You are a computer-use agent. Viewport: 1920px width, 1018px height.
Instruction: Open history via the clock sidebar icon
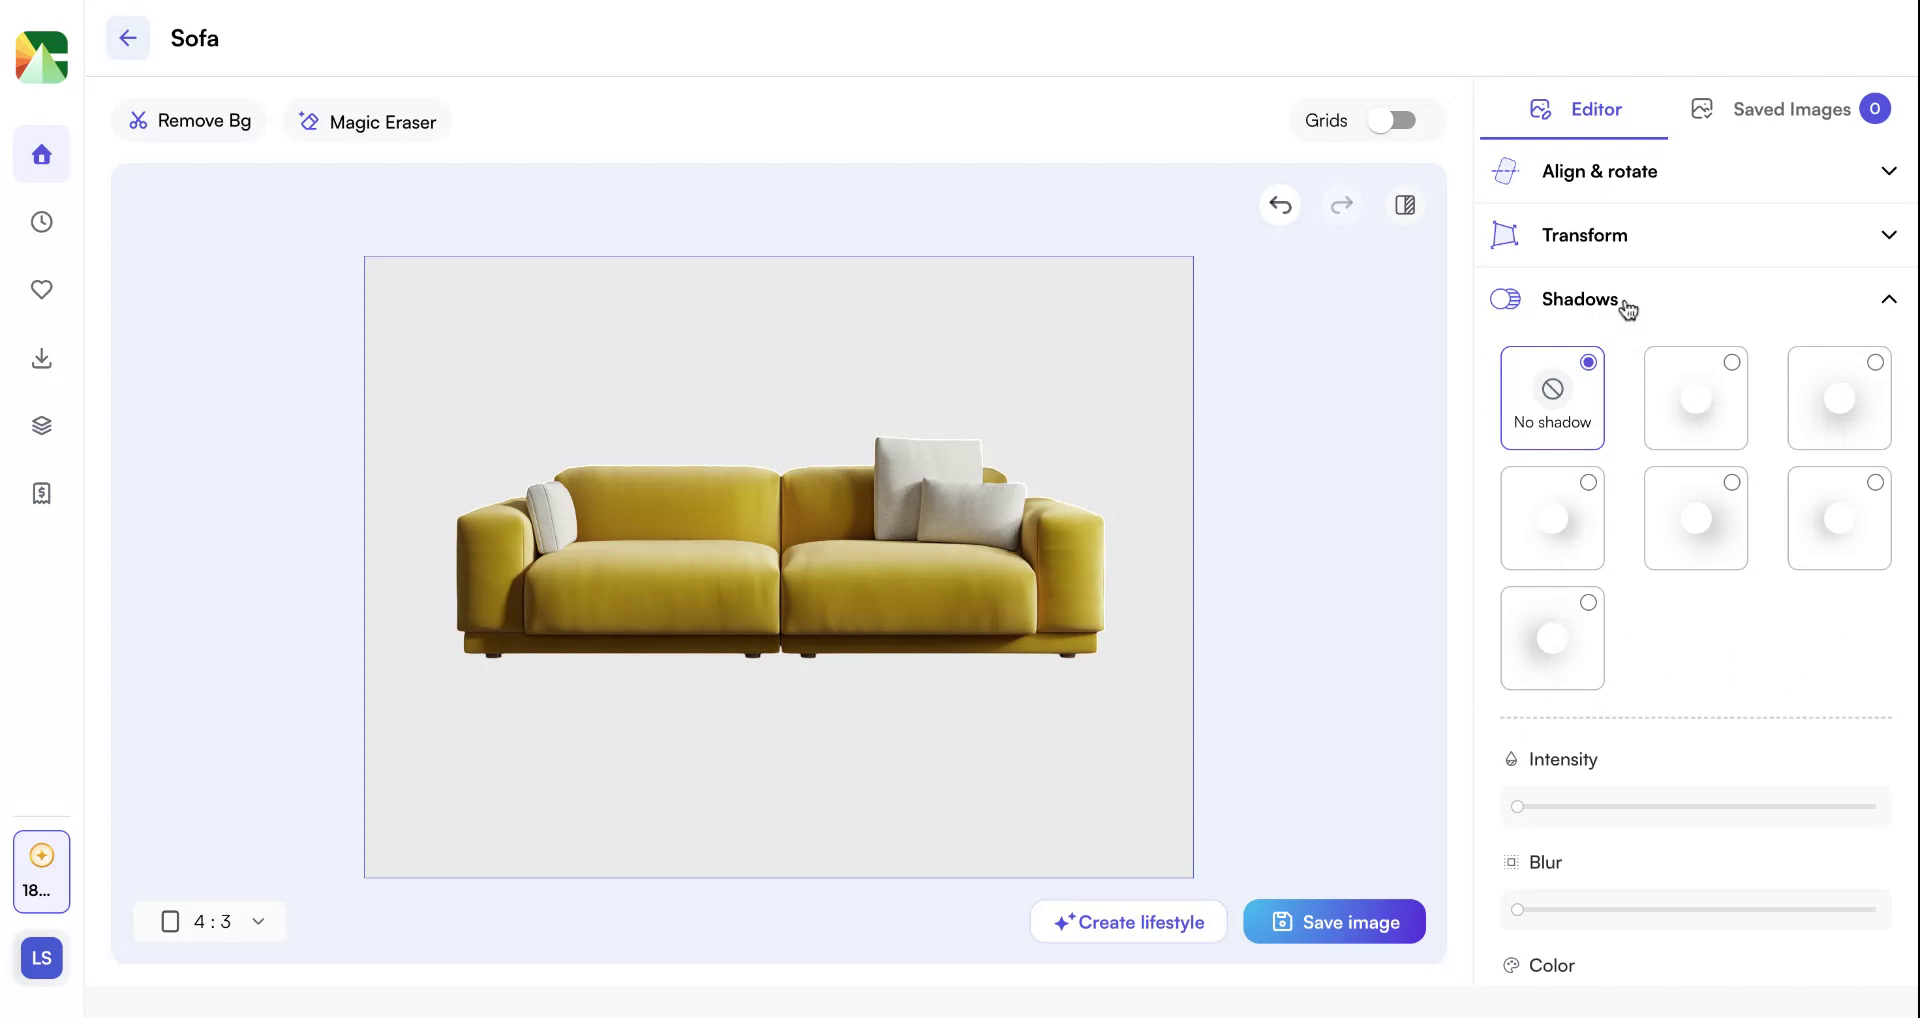coord(41,222)
